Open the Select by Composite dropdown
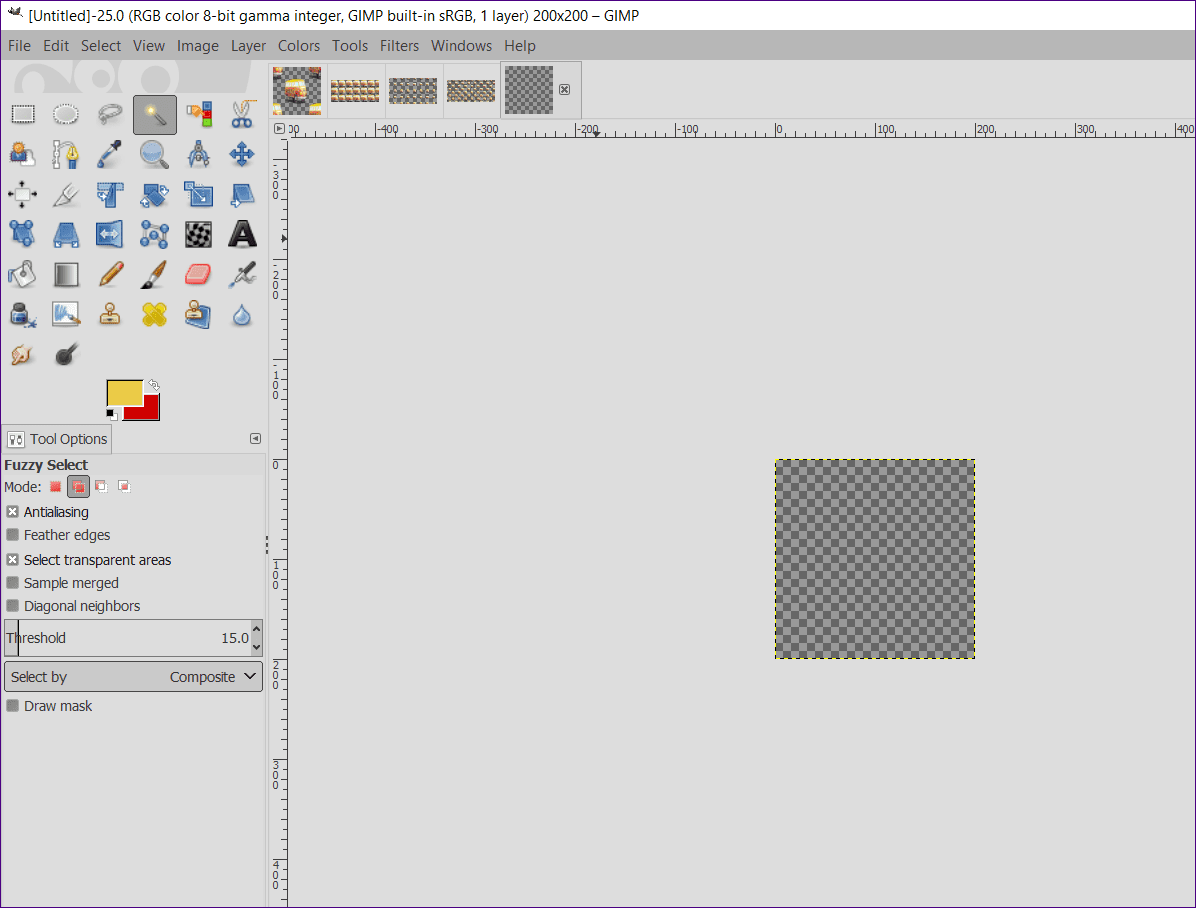The image size is (1196, 908). 133,677
